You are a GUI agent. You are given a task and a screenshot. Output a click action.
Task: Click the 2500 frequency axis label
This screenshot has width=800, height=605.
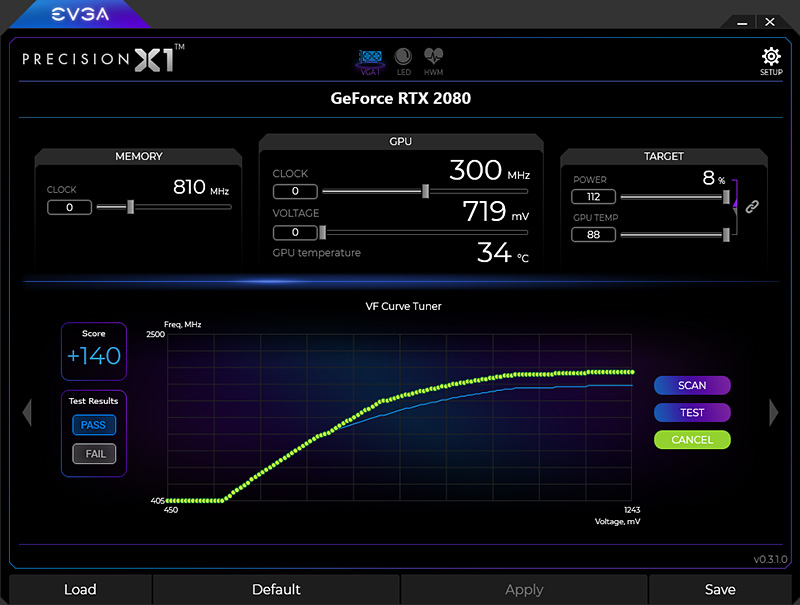coord(156,334)
